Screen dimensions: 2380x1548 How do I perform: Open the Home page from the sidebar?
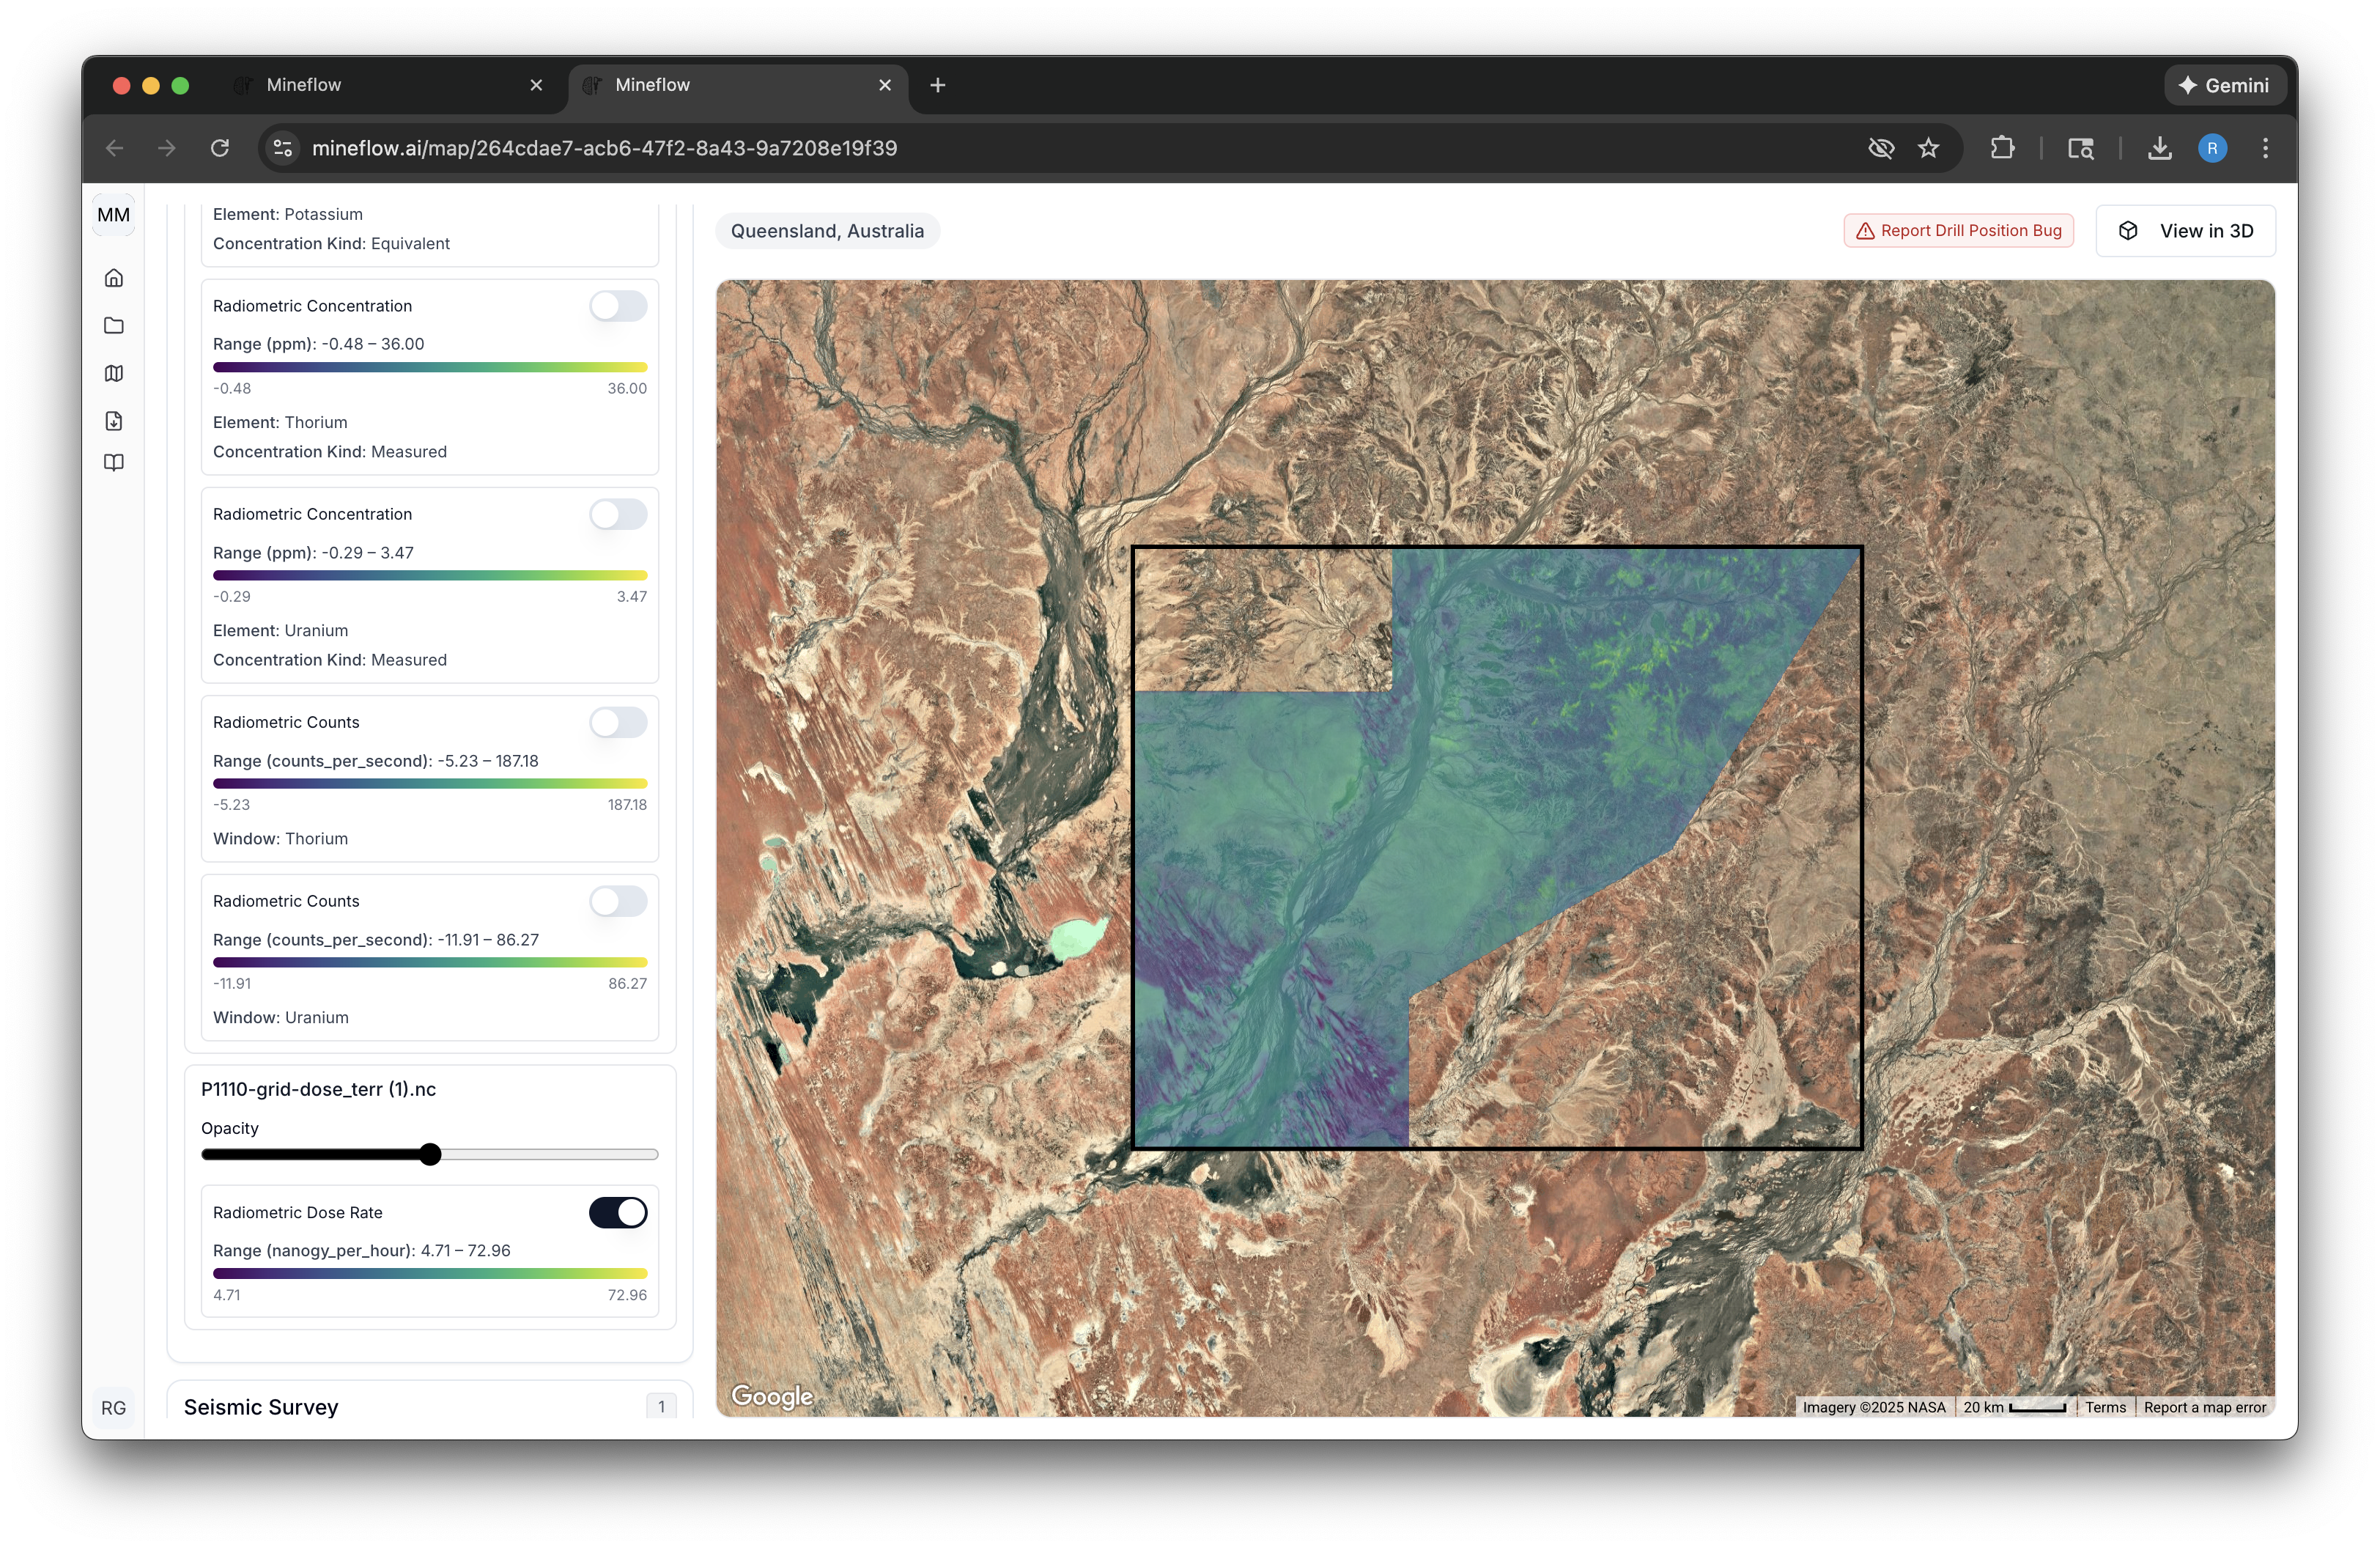114,278
